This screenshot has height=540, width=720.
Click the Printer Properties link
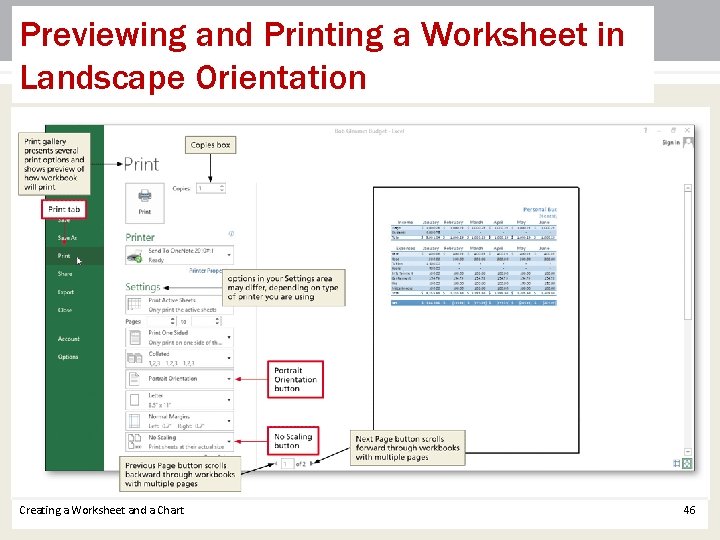coord(205,270)
